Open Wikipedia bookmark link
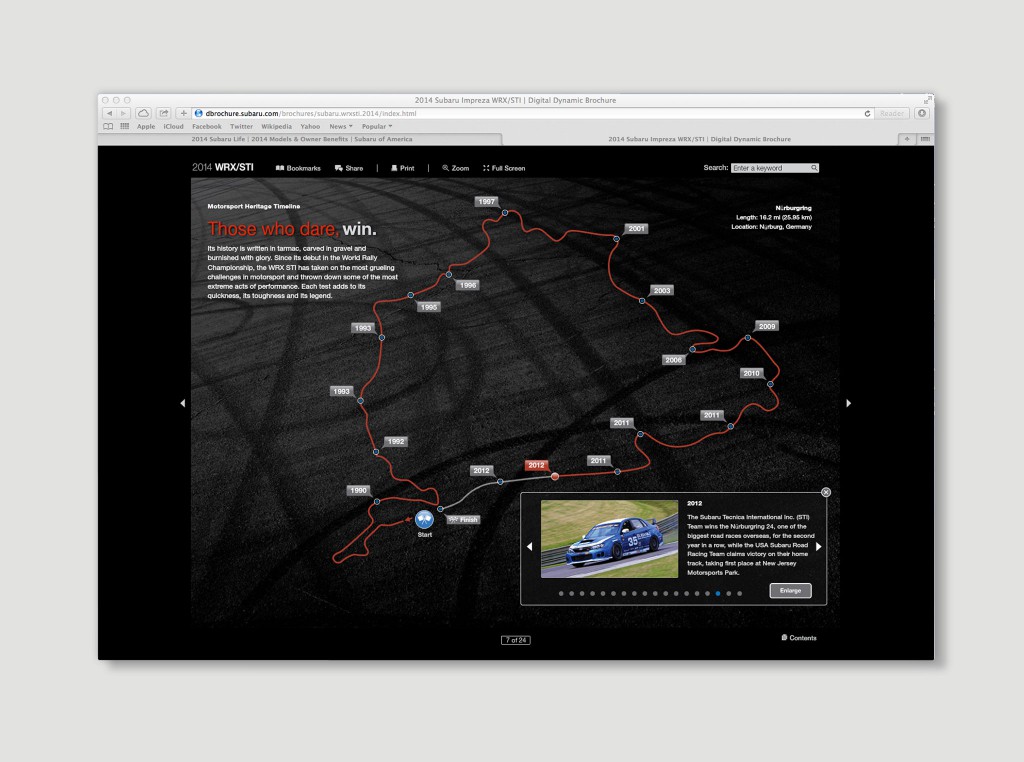 [x=276, y=127]
